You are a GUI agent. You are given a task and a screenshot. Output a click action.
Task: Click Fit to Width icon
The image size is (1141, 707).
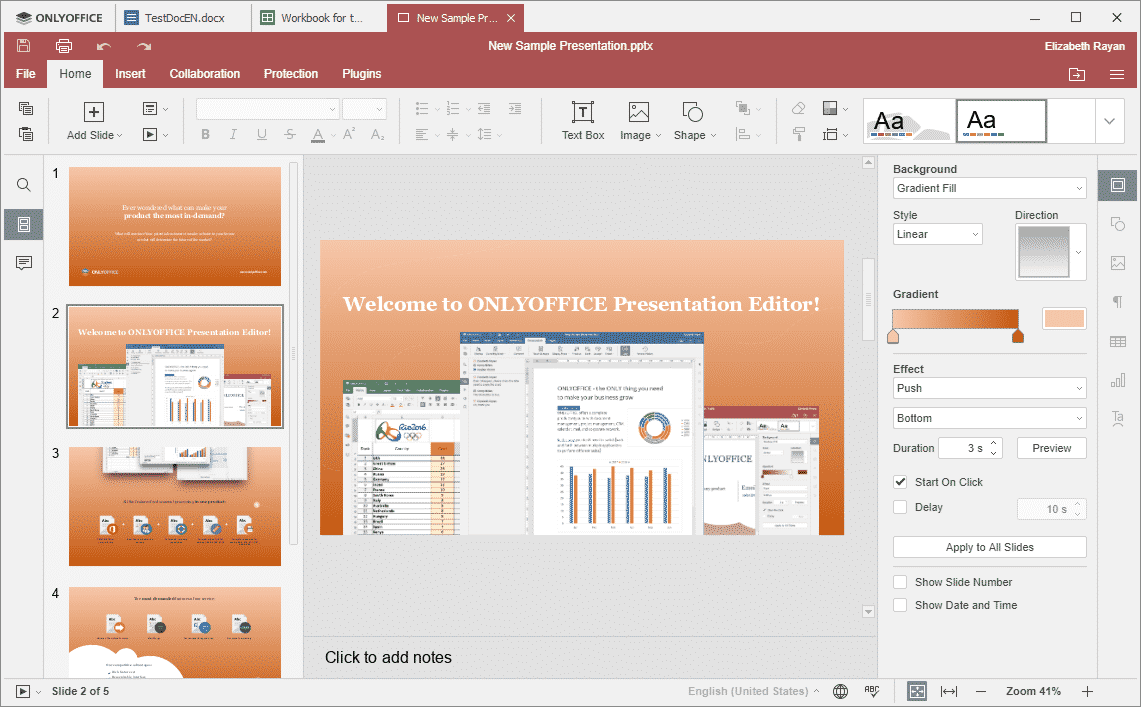click(x=949, y=691)
